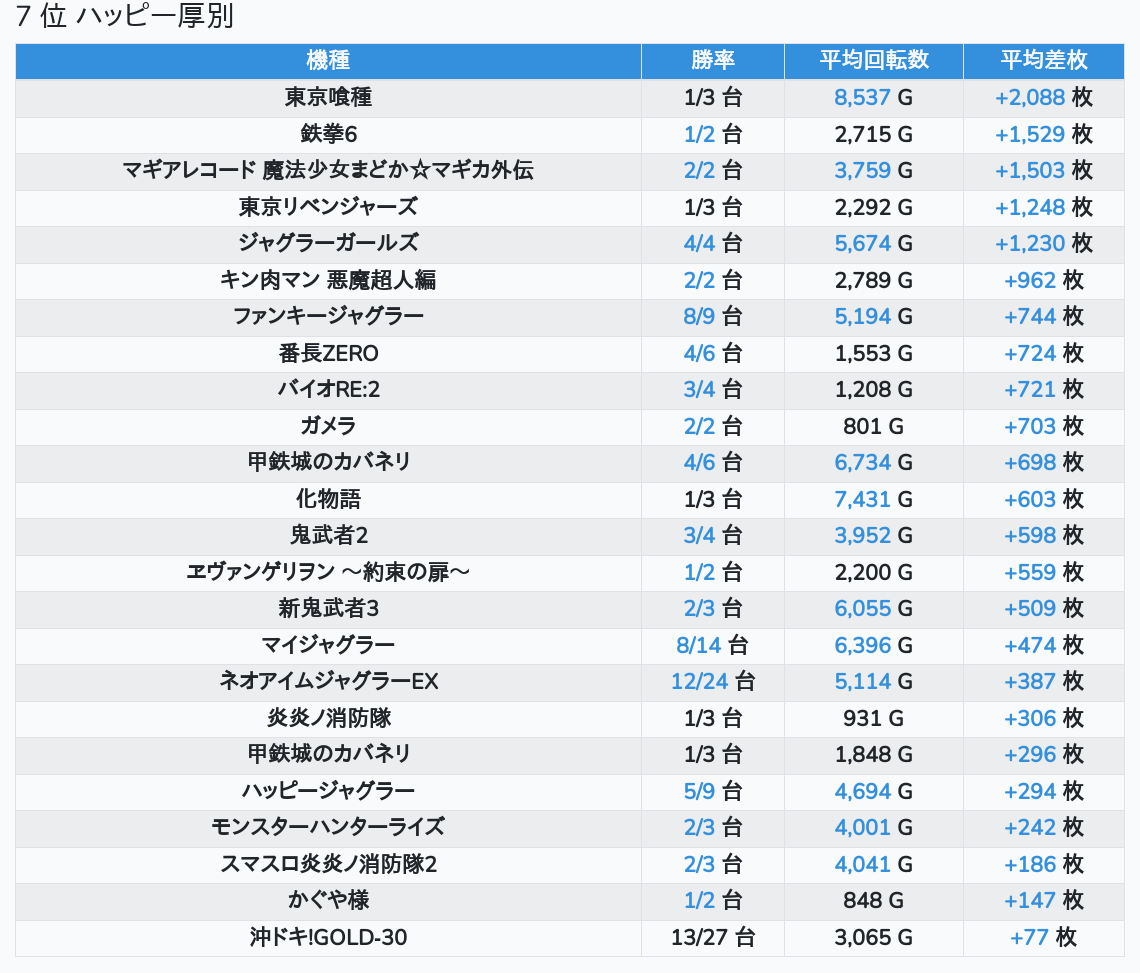Click the +2,088 average difference value

click(1029, 98)
